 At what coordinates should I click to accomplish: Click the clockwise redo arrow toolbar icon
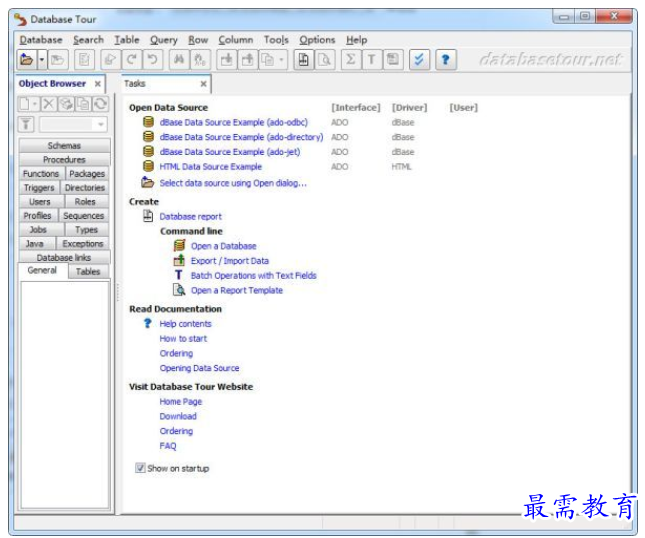tap(132, 60)
